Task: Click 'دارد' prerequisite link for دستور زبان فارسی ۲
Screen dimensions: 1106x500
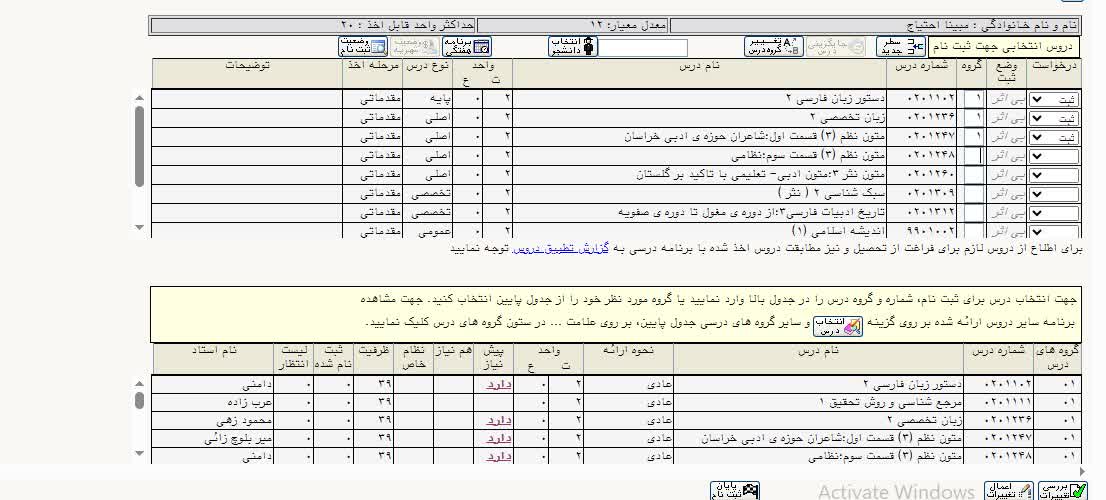Action: click(x=497, y=384)
